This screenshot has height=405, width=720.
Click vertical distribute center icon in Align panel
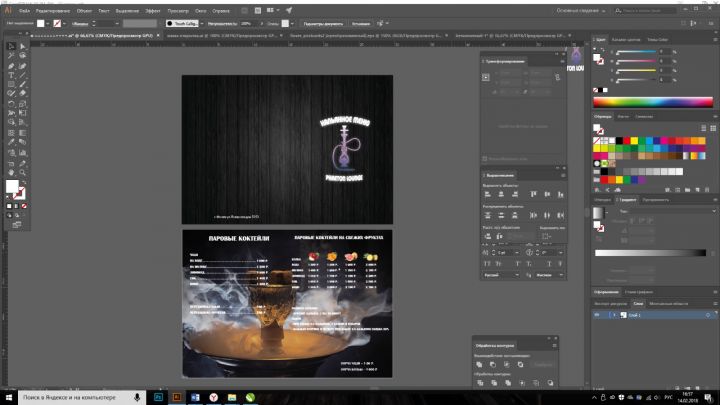coord(501,215)
